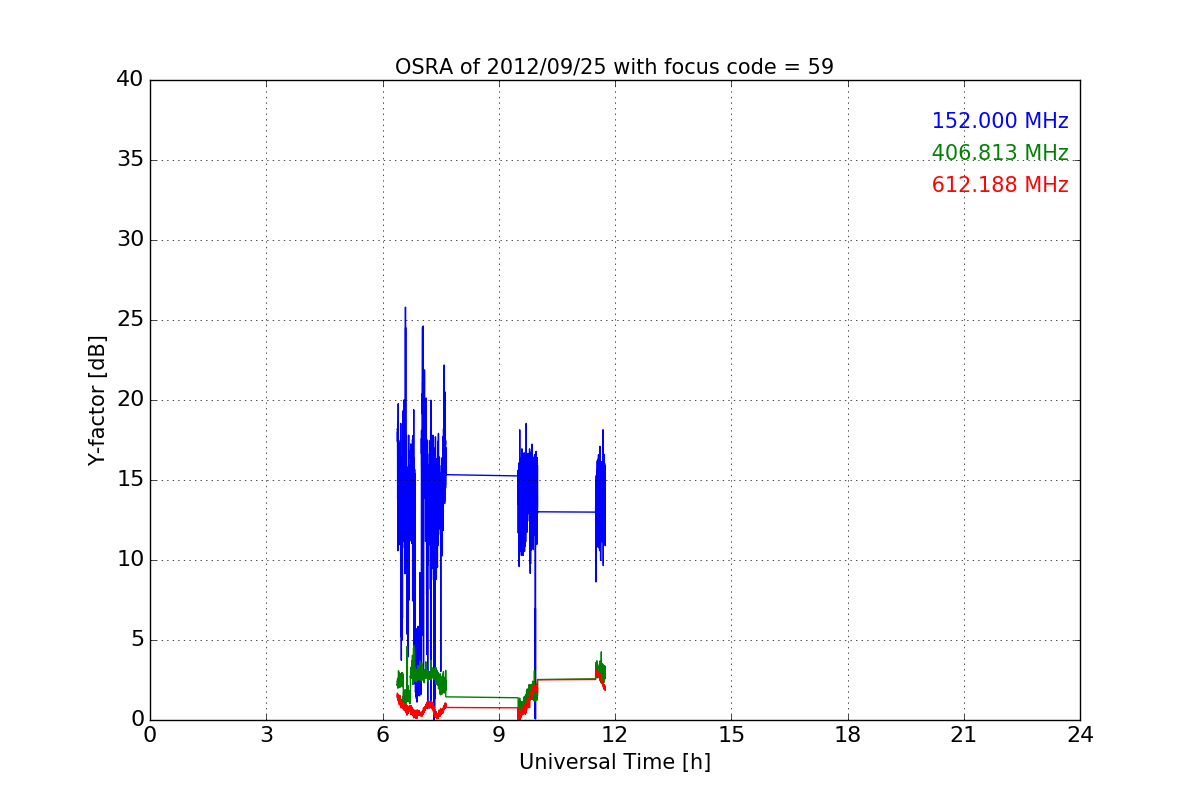Click the x-axis tick value 6

point(382,736)
